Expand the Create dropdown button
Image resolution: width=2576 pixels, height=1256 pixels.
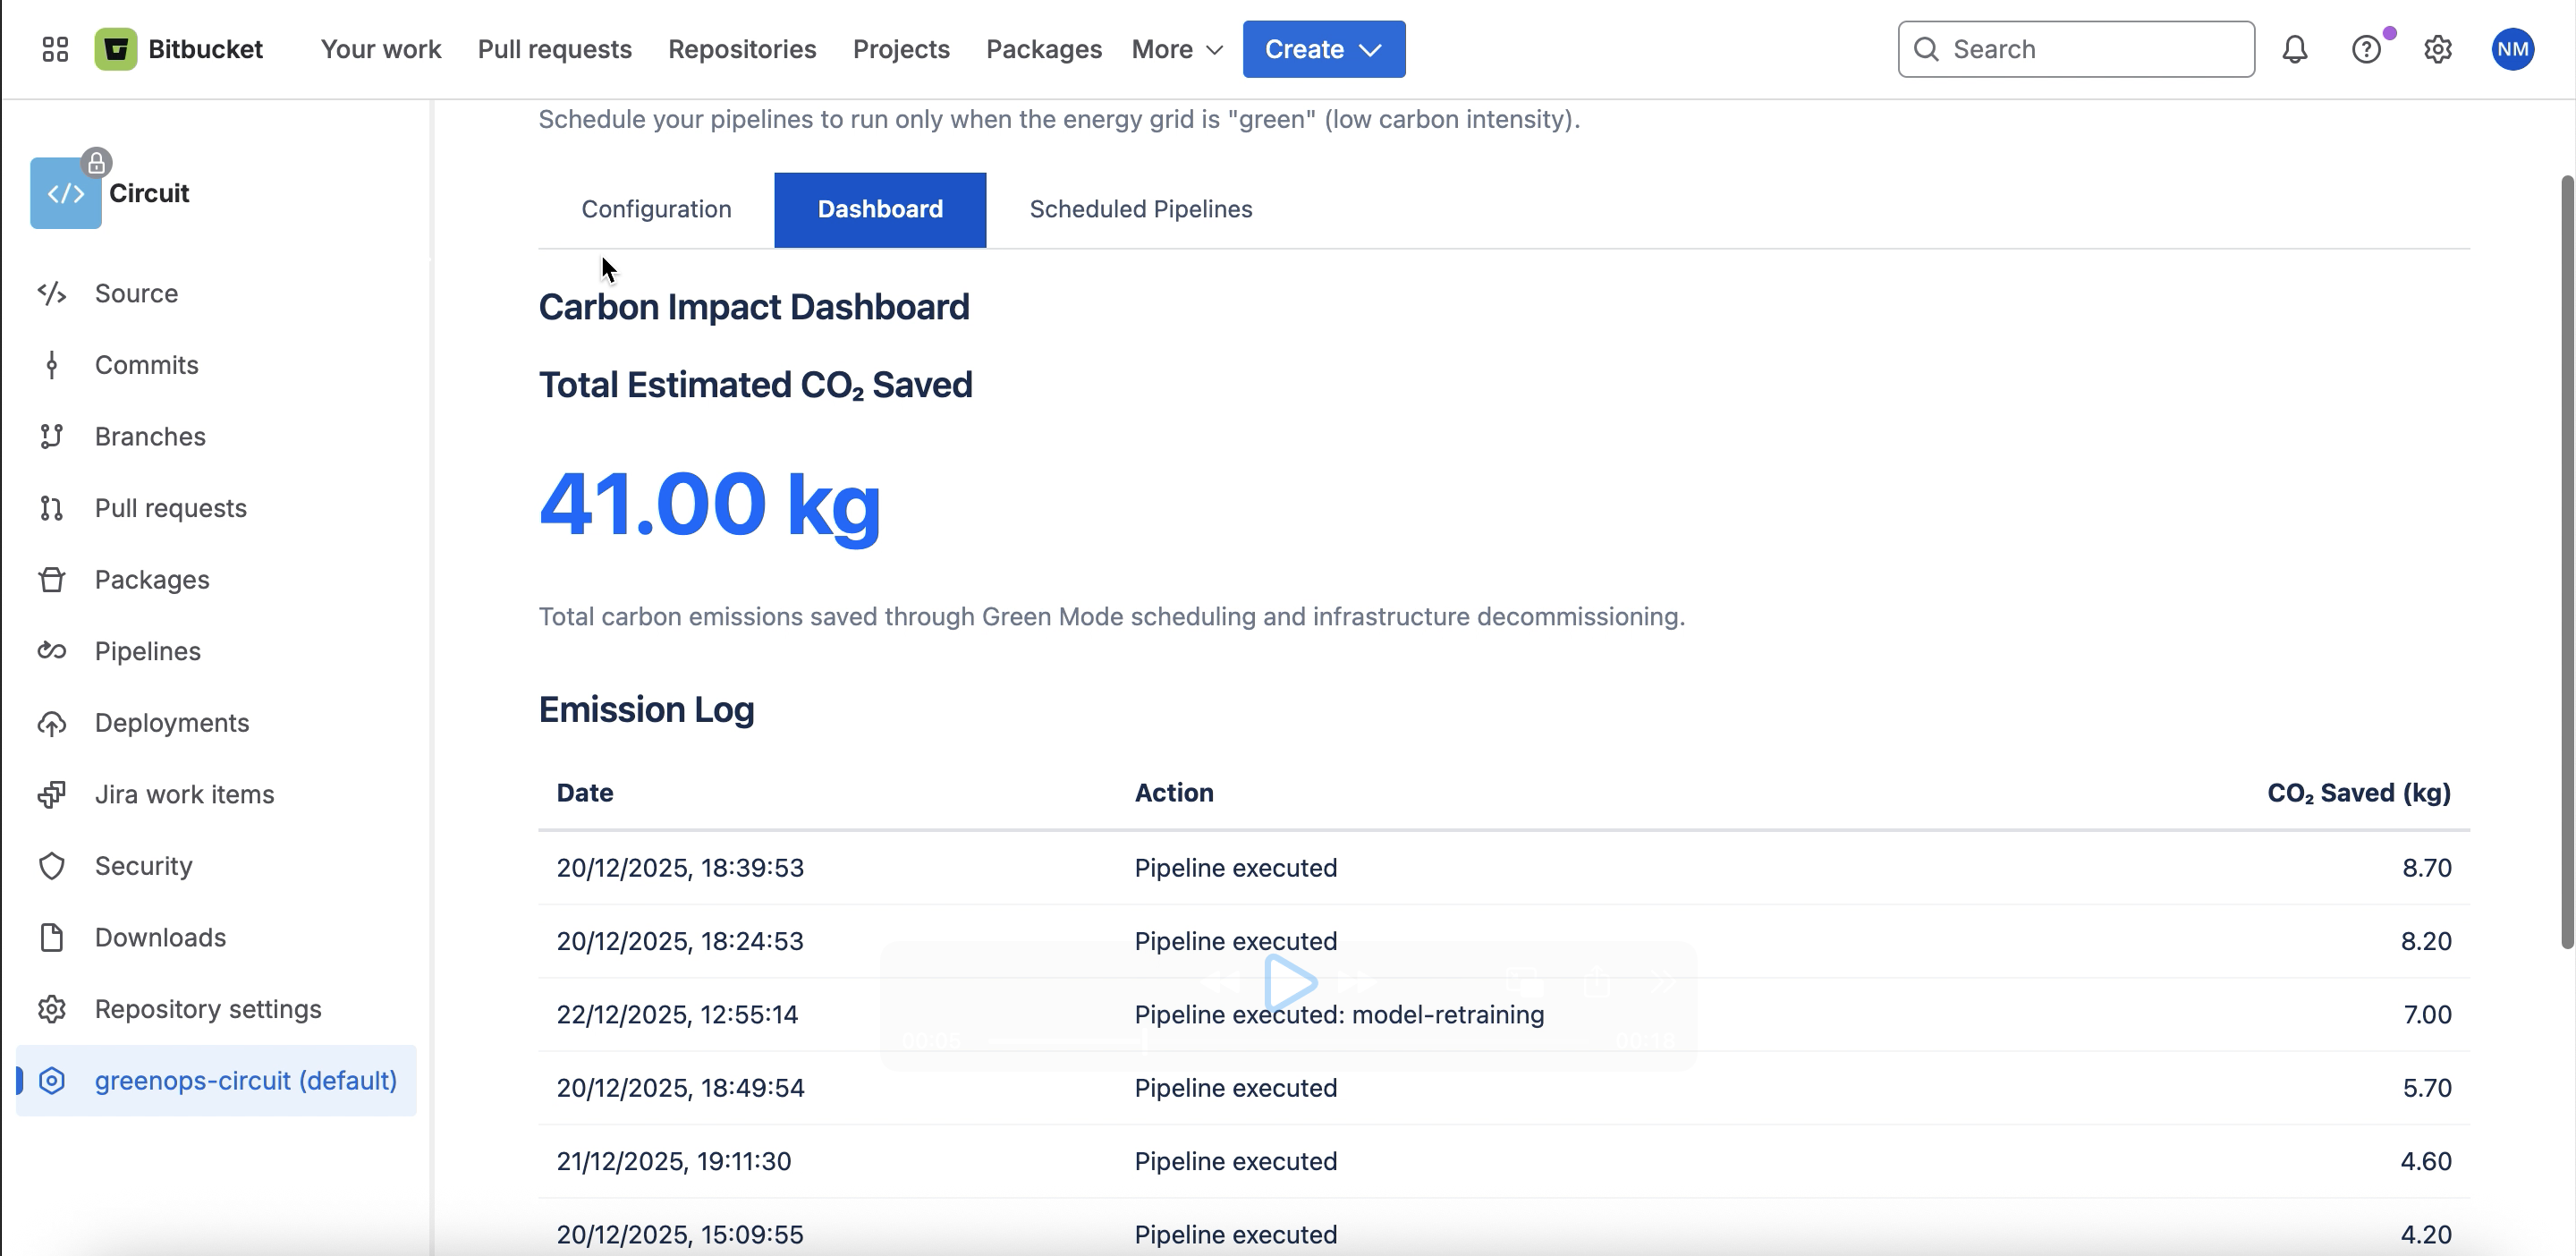coord(1323,49)
